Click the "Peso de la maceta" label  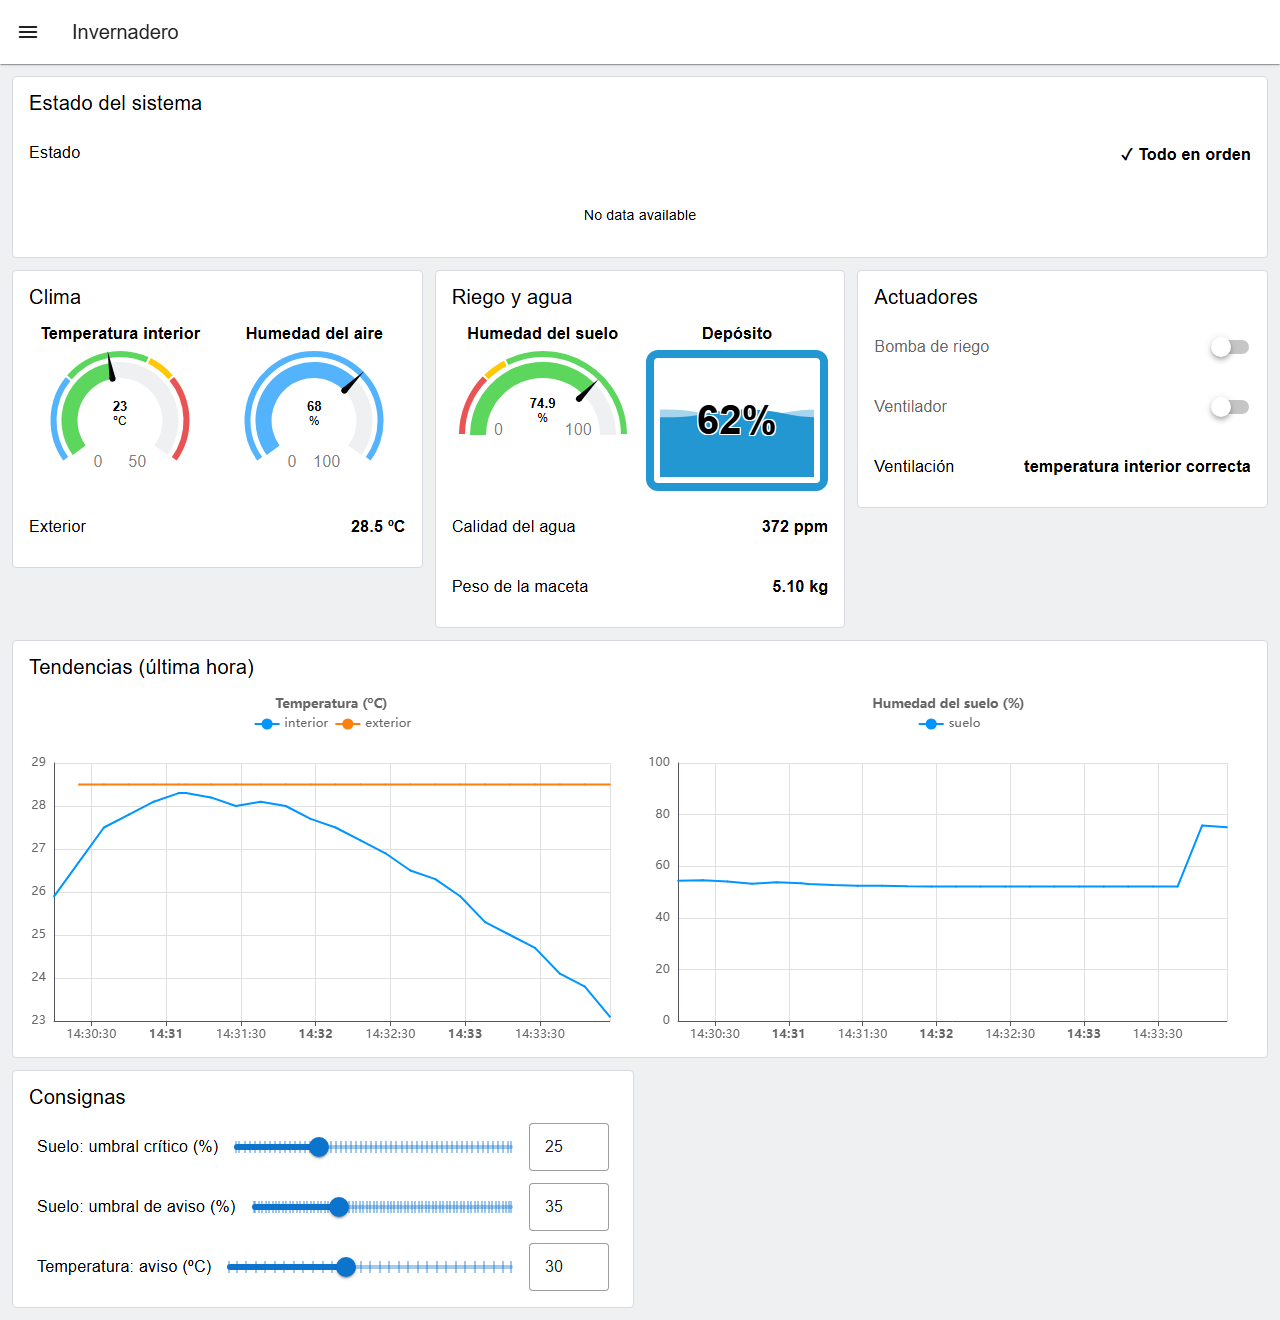coord(520,586)
